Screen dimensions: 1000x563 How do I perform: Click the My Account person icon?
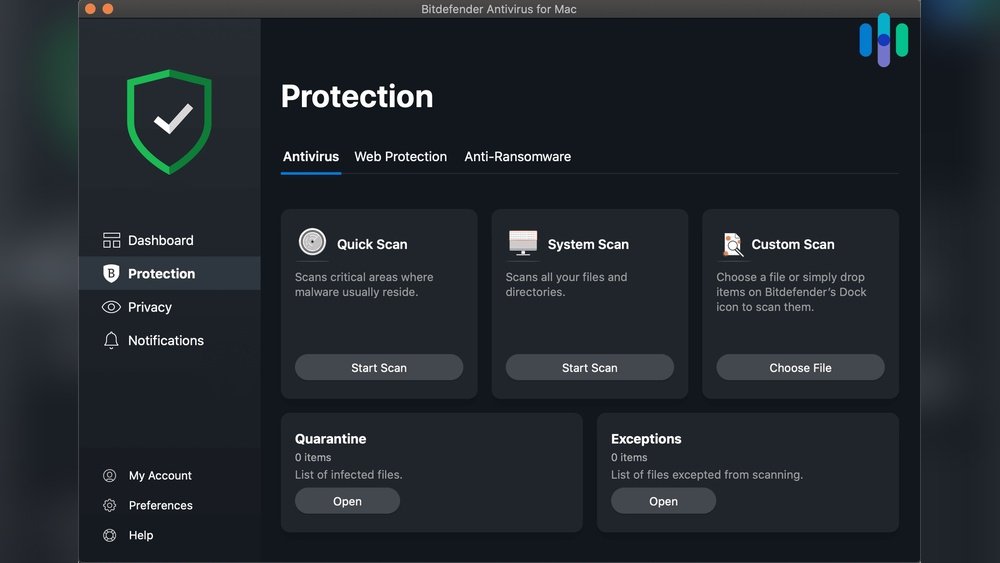110,476
